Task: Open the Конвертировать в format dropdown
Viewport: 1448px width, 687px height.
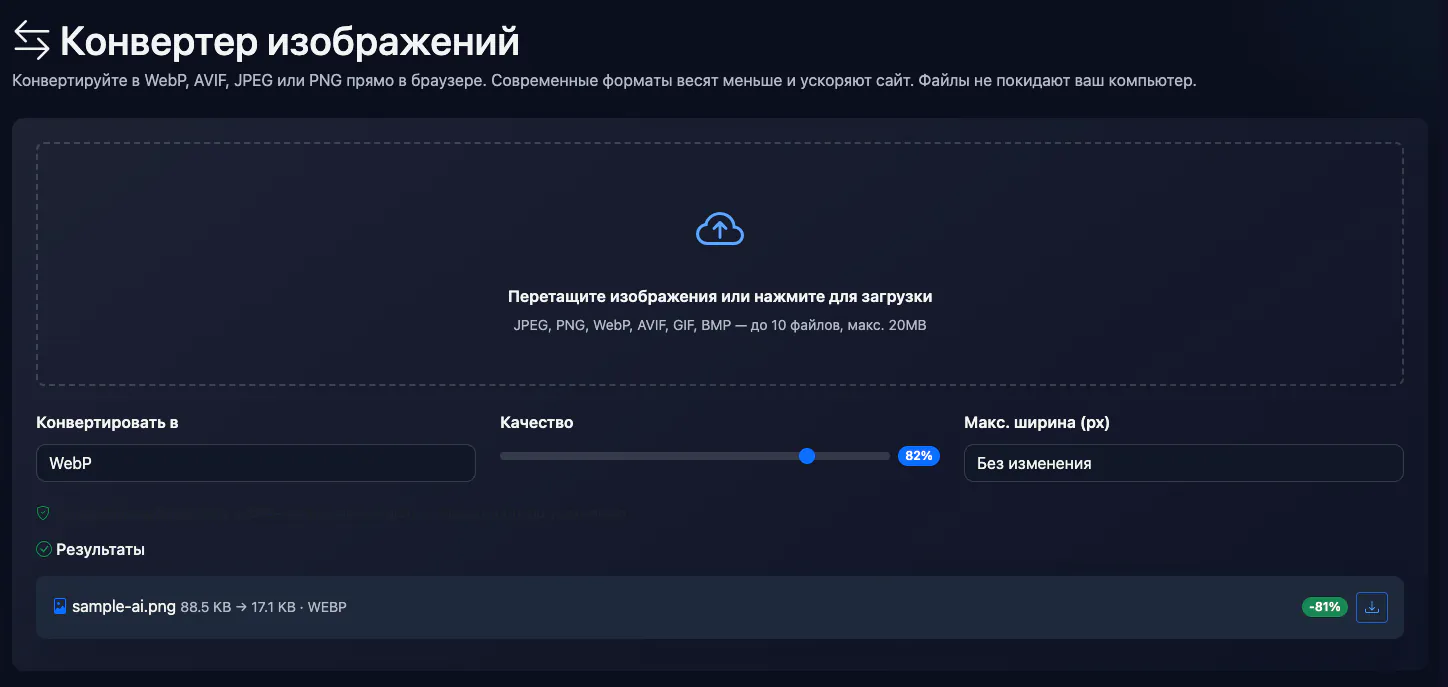Action: click(x=256, y=463)
